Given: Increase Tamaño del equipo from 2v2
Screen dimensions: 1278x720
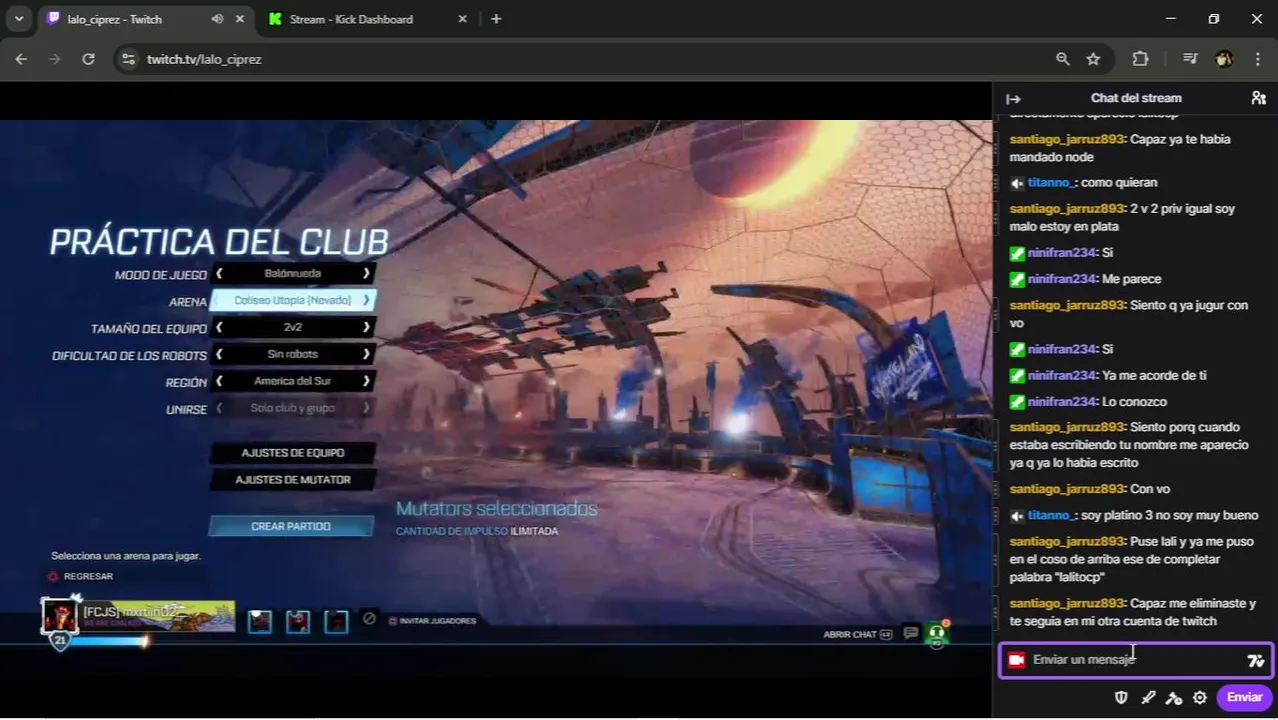Looking at the screenshot, I should (x=366, y=327).
